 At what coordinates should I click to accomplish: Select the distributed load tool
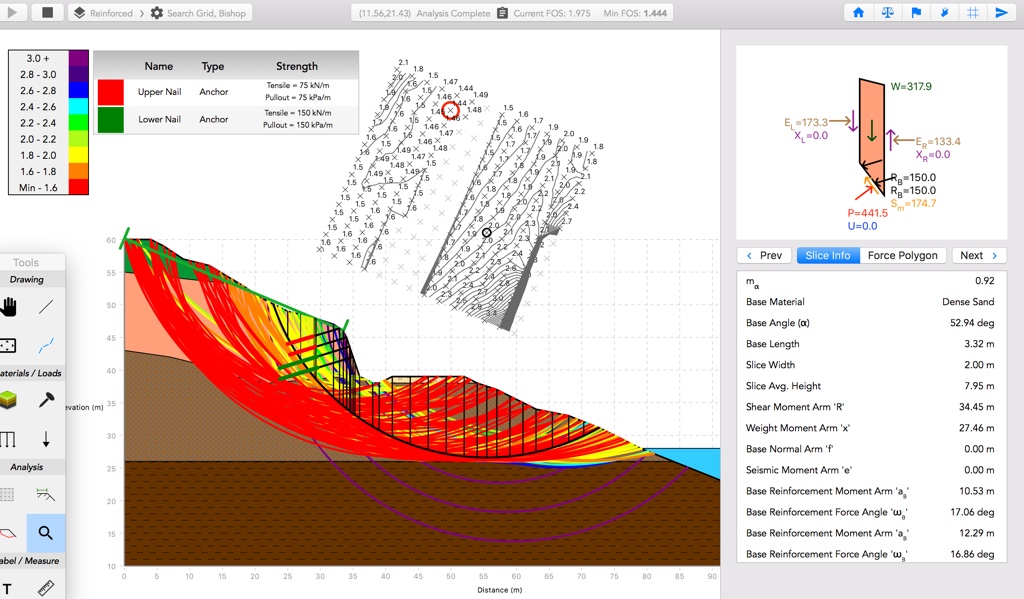click(8, 439)
